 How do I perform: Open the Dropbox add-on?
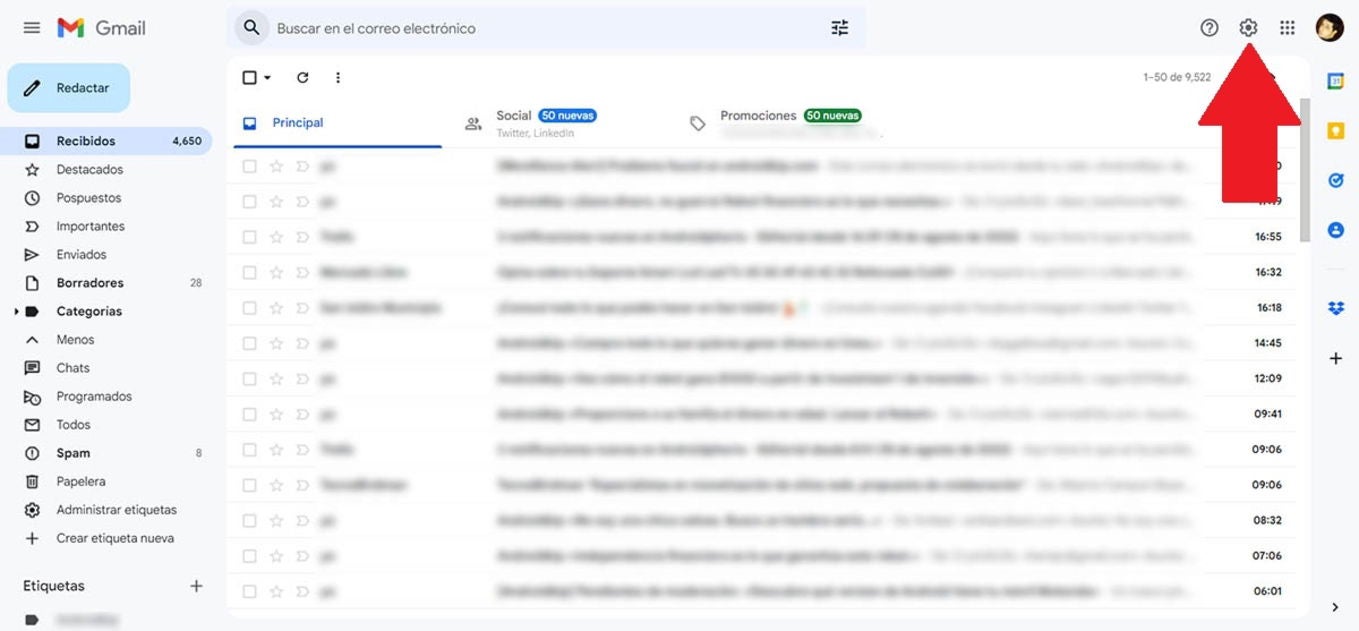pyautogui.click(x=1336, y=309)
